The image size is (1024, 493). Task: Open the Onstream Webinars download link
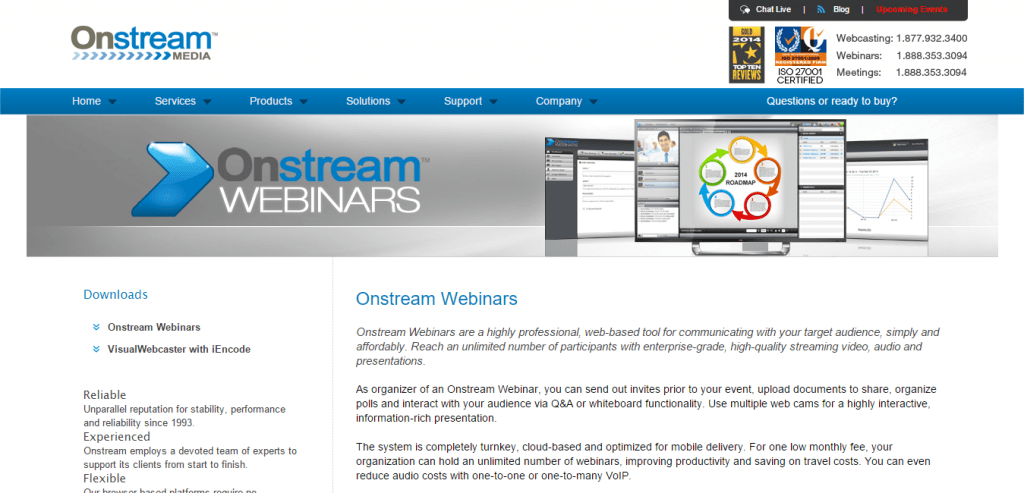tap(154, 327)
